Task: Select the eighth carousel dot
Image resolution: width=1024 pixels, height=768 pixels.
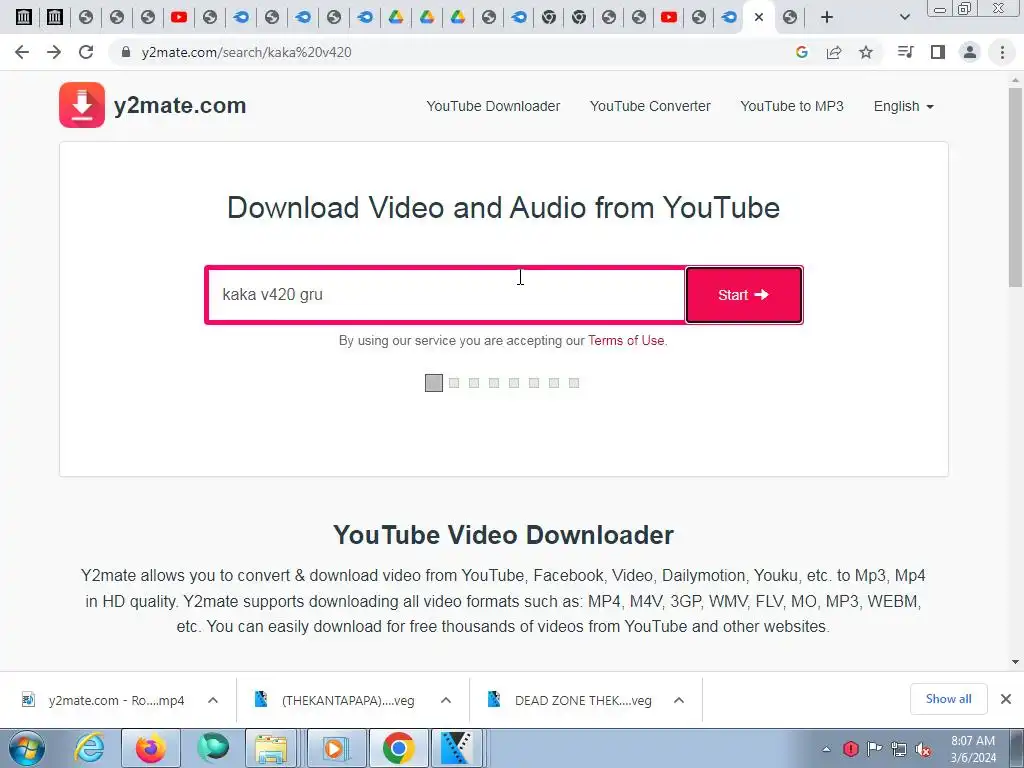Action: point(573,383)
